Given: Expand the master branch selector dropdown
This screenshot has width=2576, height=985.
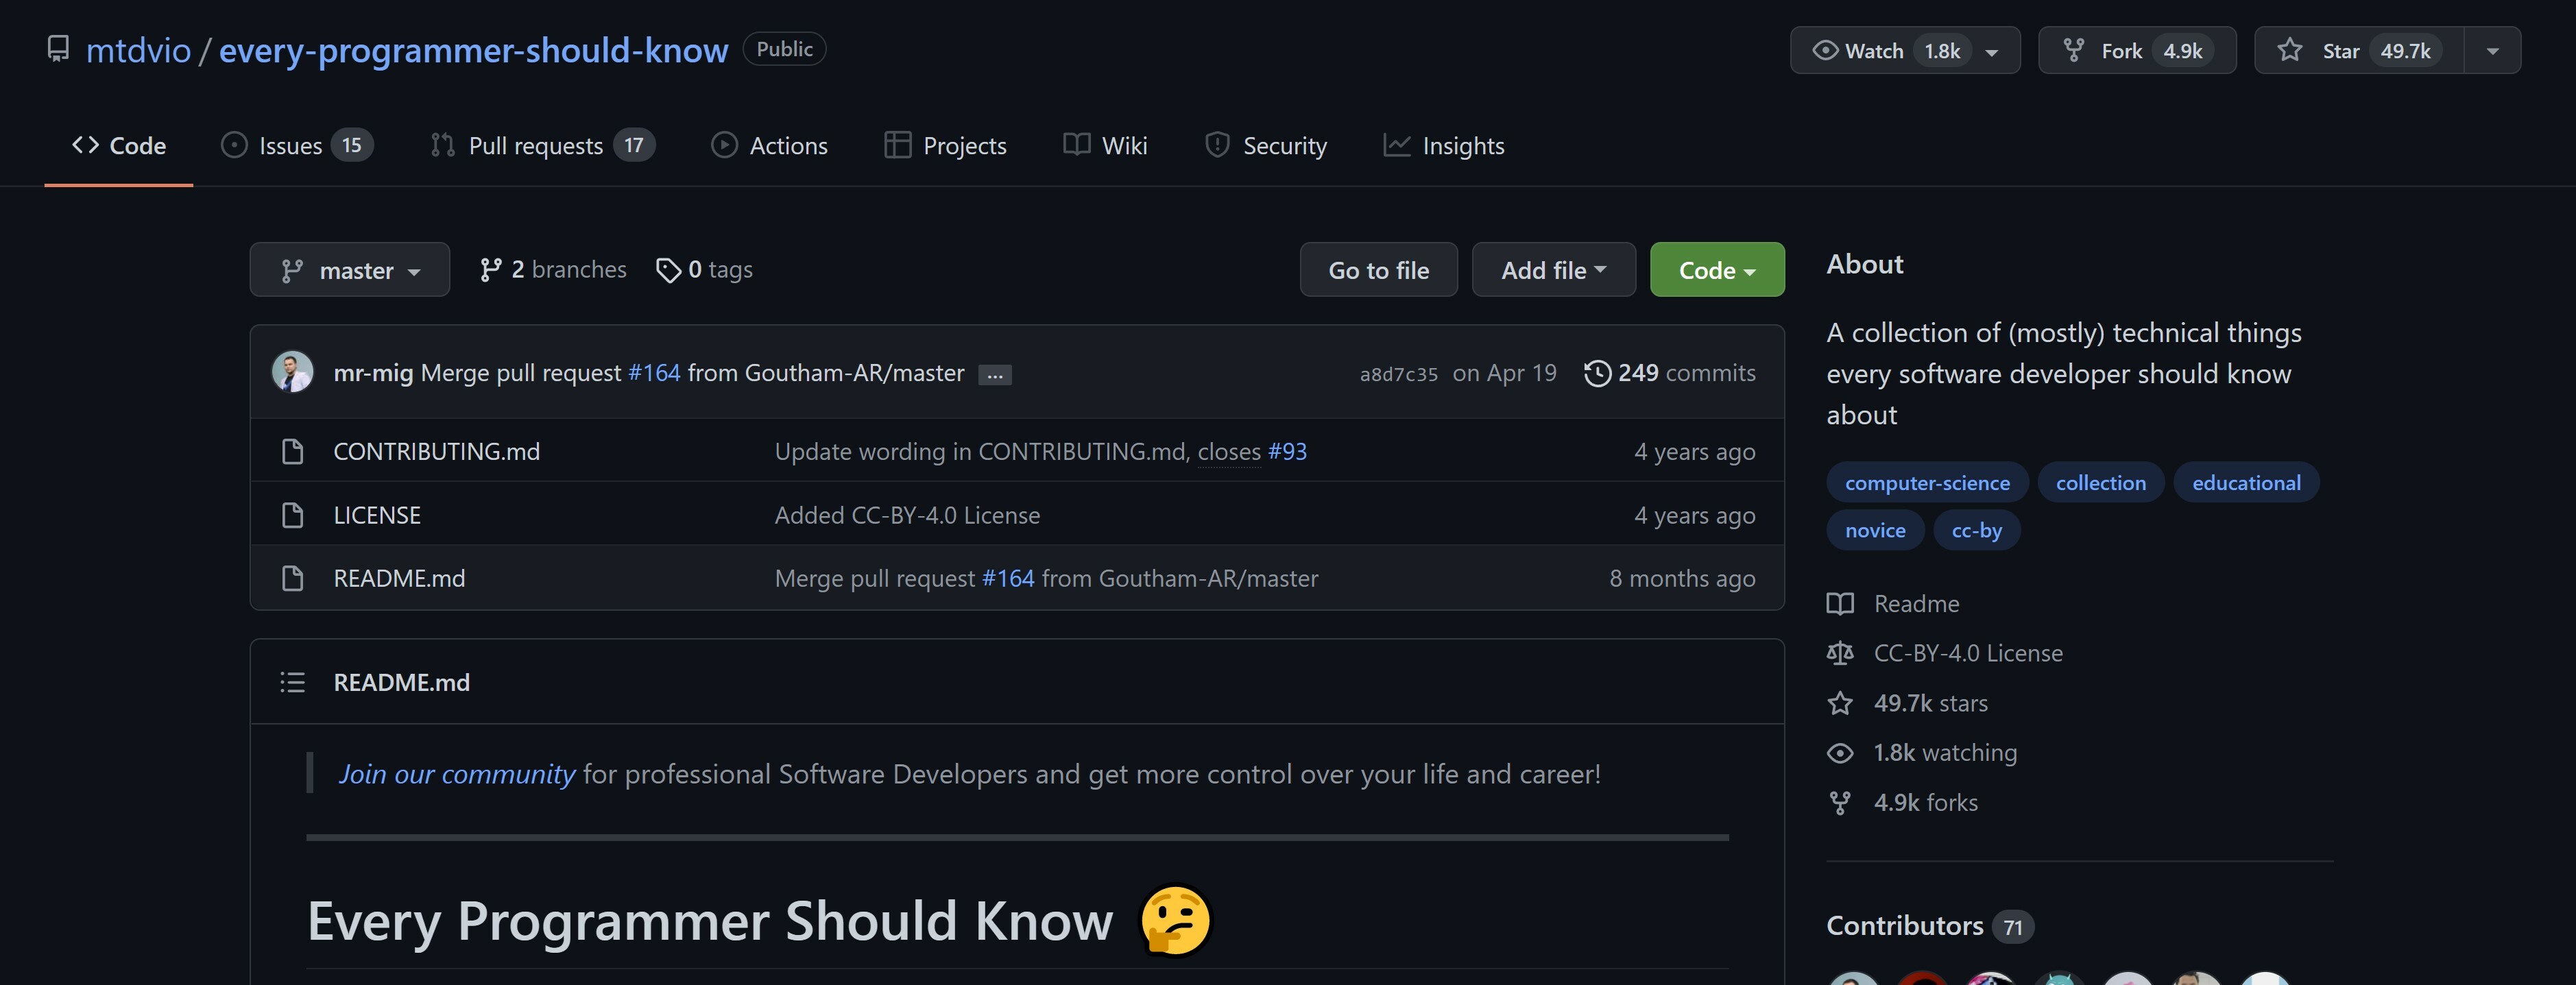Looking at the screenshot, I should point(350,270).
